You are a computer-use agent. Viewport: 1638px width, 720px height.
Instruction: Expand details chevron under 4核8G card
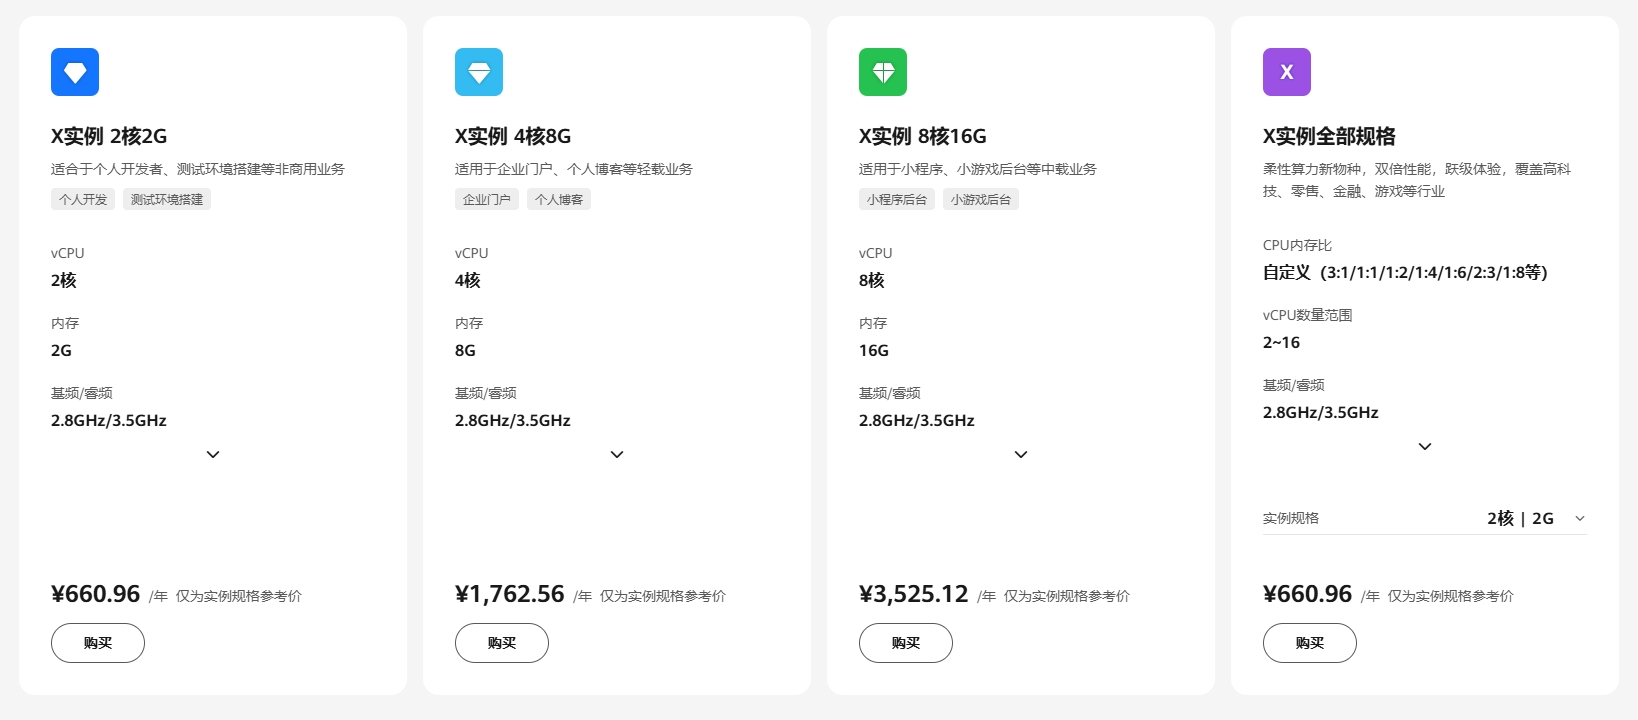617,454
